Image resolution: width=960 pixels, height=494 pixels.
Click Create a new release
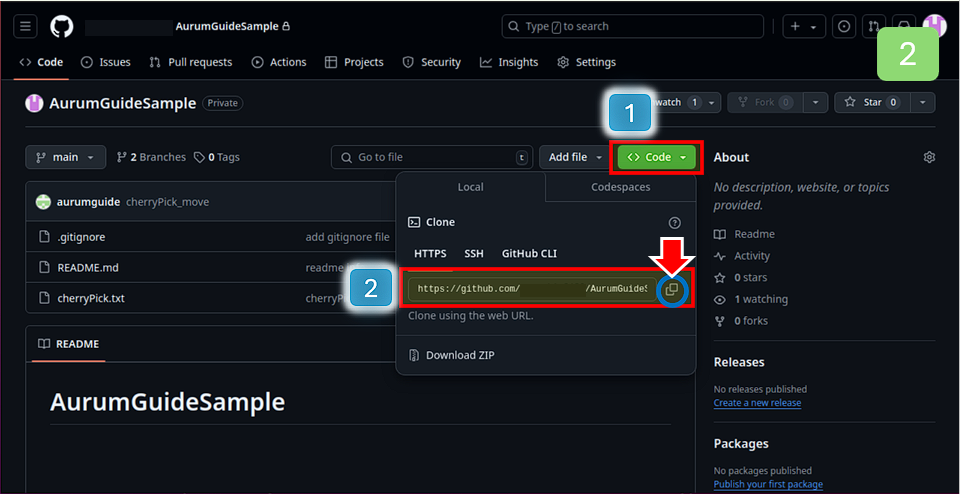[757, 403]
